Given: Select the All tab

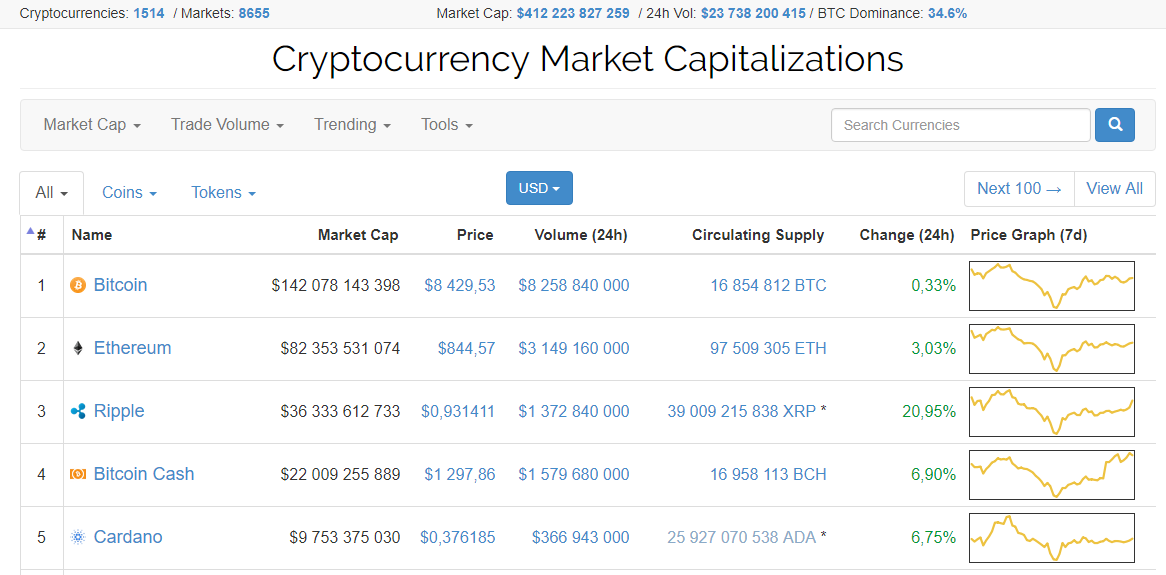Looking at the screenshot, I should (51, 193).
